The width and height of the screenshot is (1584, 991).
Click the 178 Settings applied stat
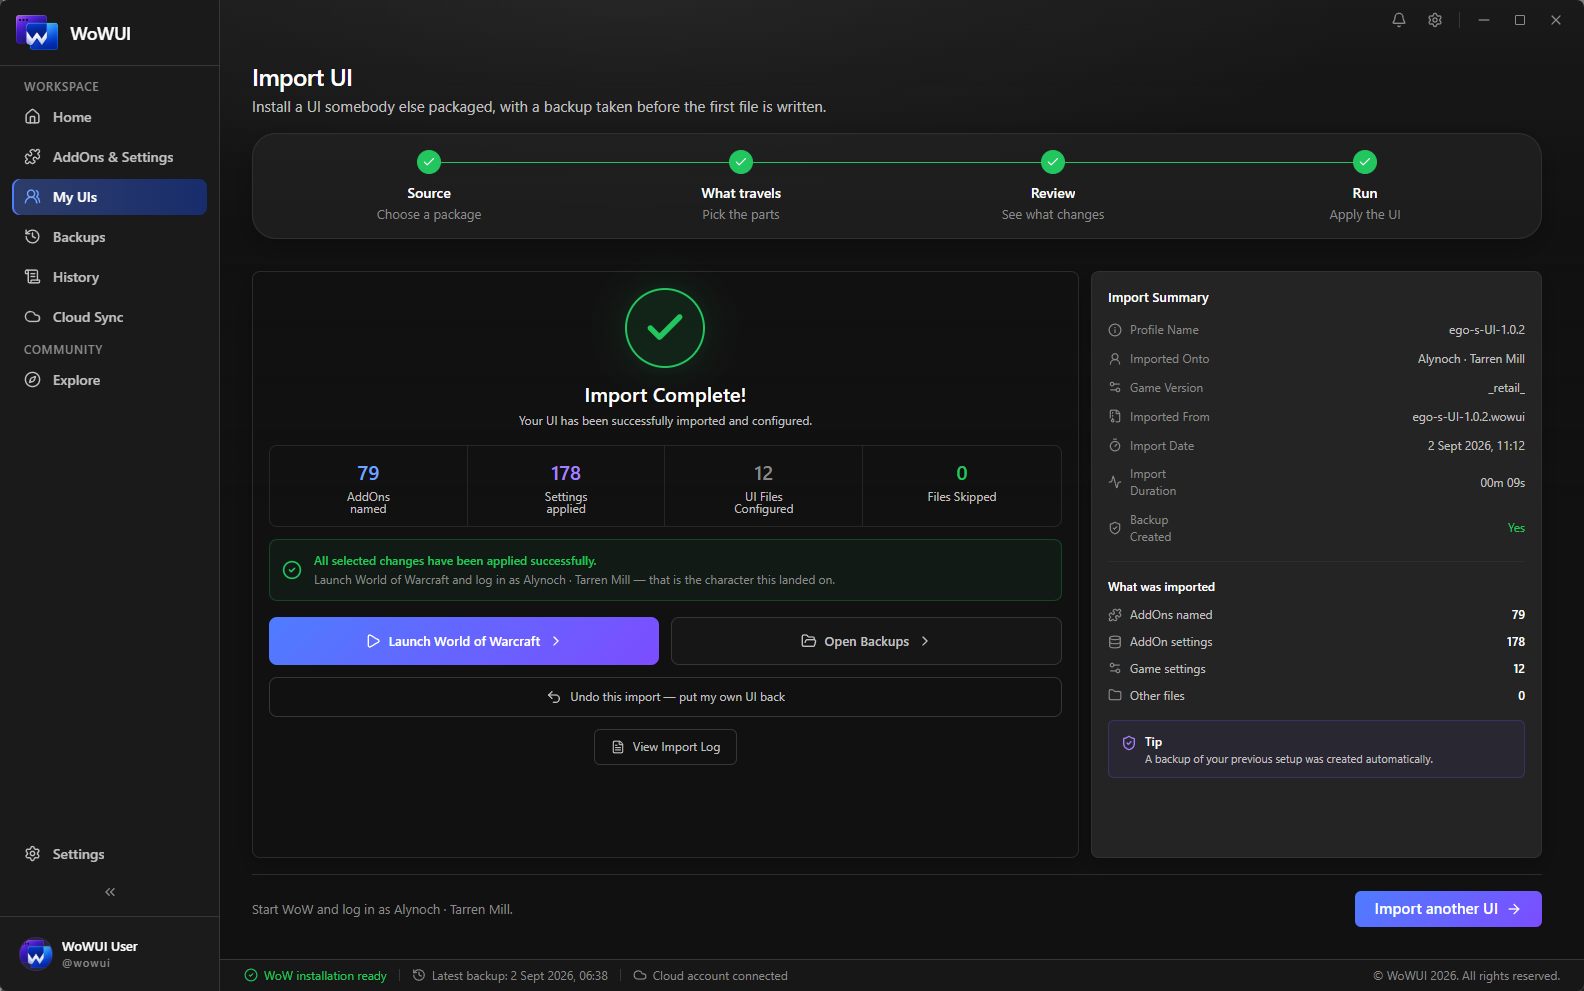[x=566, y=486]
